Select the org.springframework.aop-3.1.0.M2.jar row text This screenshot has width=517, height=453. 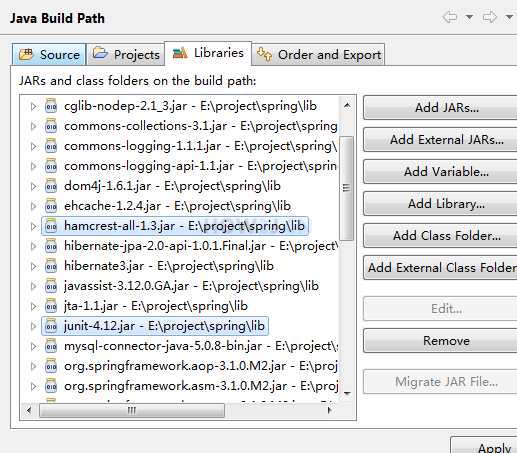[x=201, y=366]
